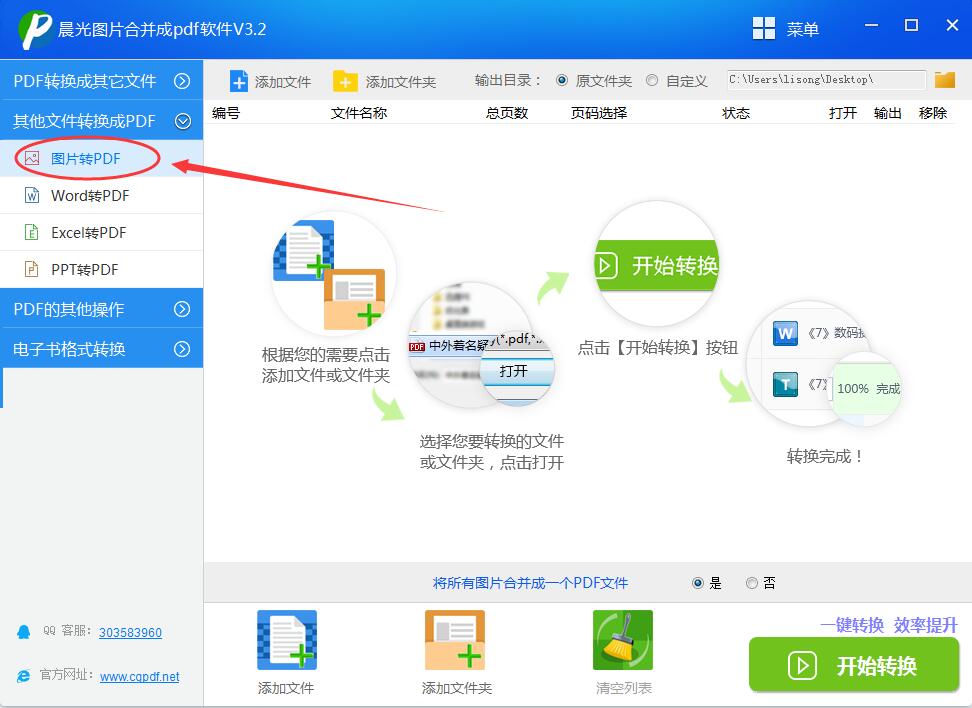Select 图片转PDF menu item

point(102,159)
